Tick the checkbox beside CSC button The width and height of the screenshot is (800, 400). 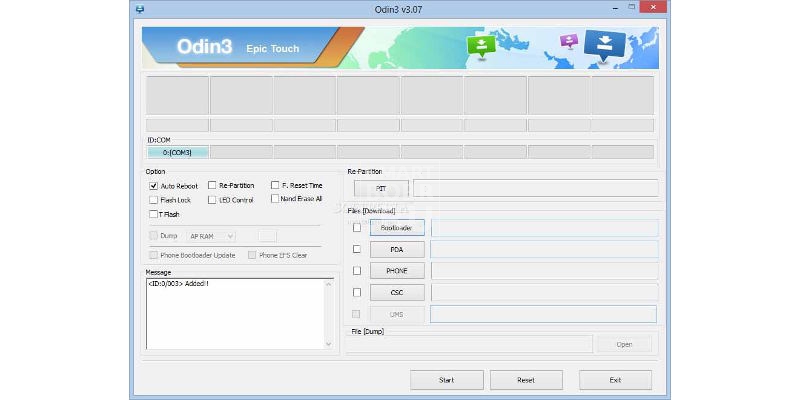pos(357,292)
